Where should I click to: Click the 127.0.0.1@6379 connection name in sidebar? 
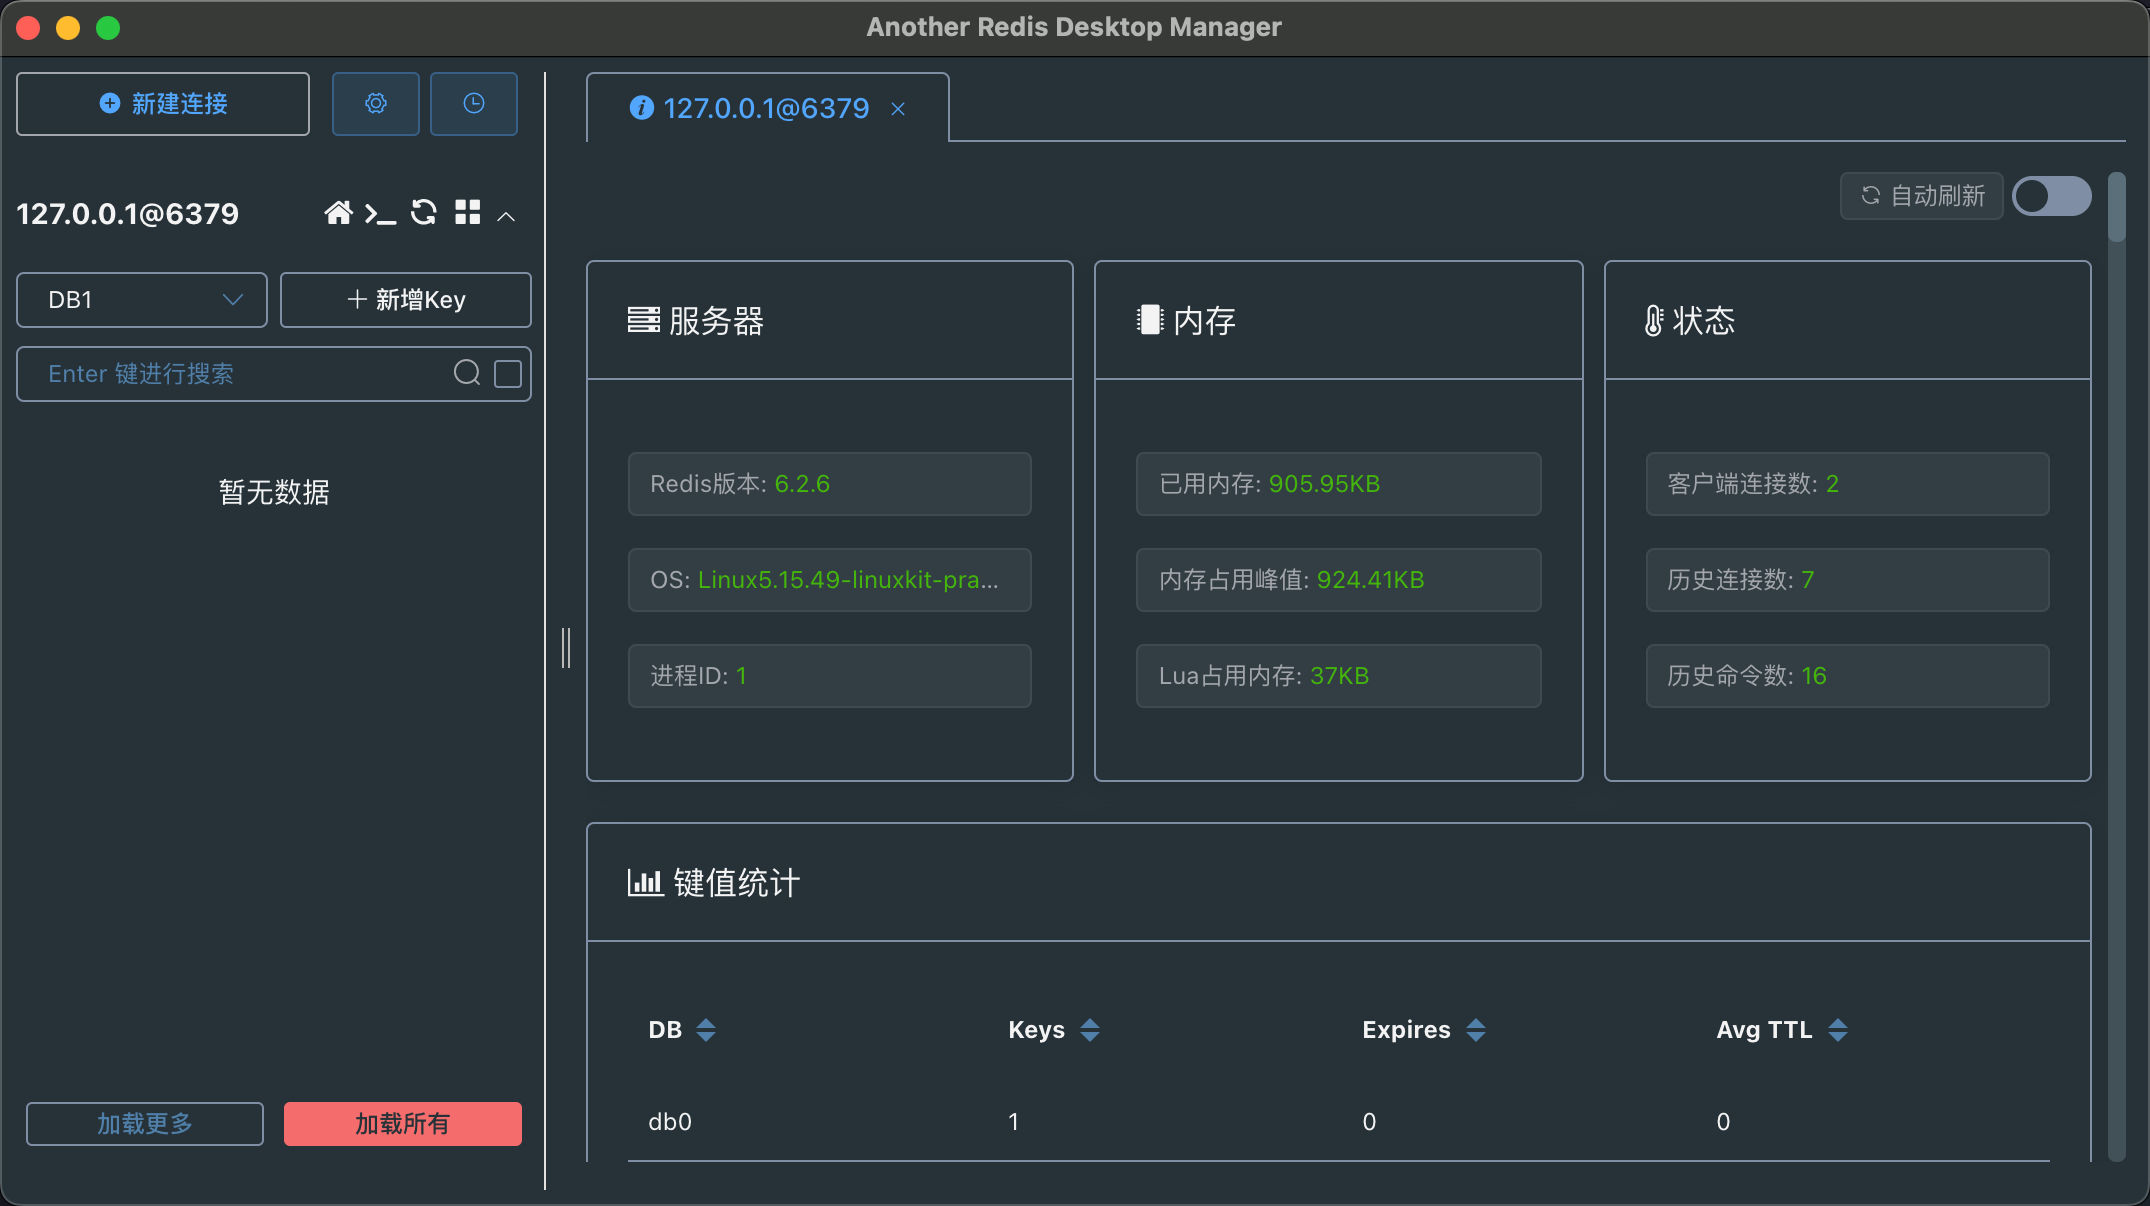[x=128, y=213]
